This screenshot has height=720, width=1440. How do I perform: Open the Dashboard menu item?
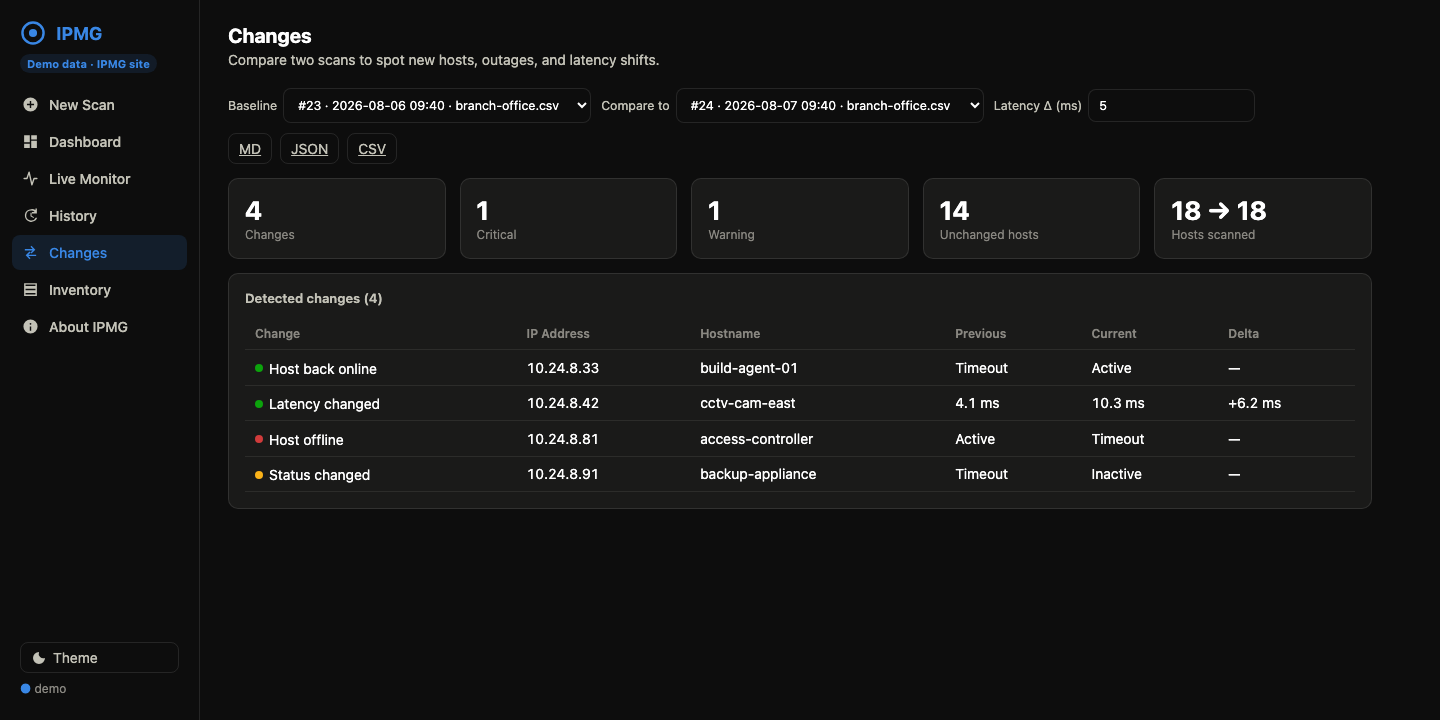point(99,142)
